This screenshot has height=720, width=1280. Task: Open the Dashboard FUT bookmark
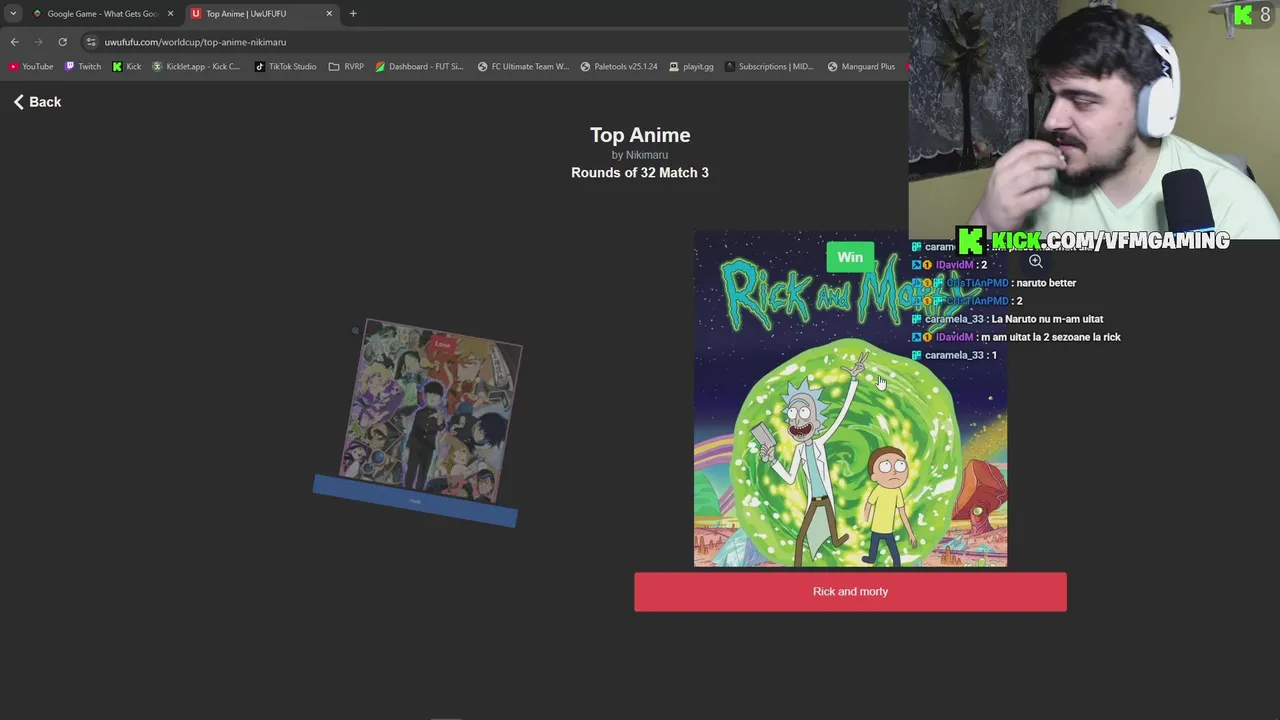point(419,67)
